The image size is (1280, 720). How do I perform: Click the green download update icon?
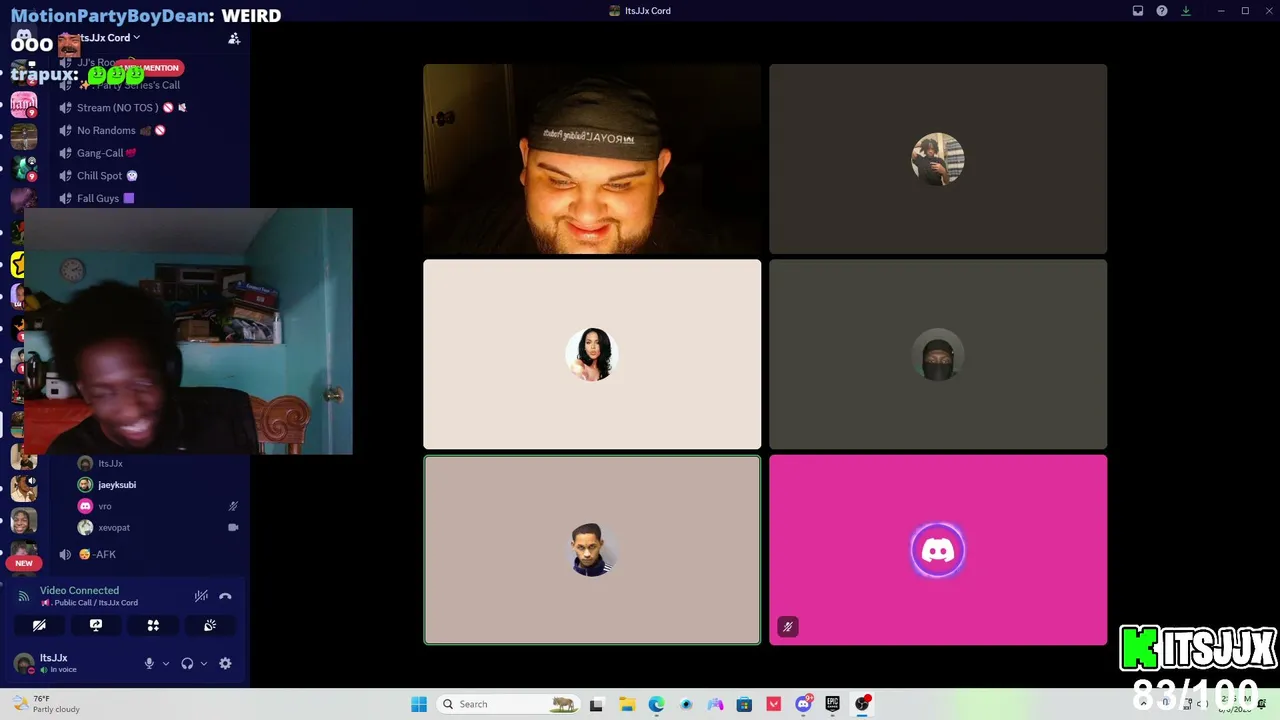pyautogui.click(x=1186, y=11)
